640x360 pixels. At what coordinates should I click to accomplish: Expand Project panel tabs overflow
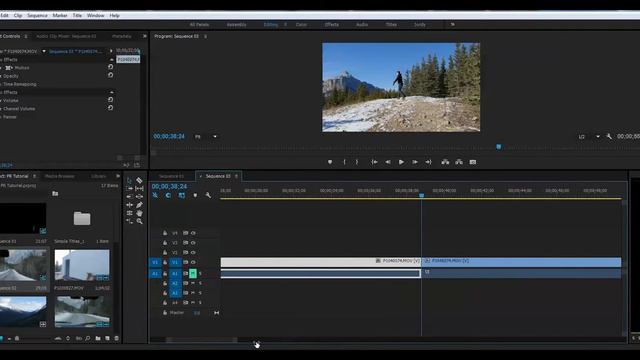[118, 176]
